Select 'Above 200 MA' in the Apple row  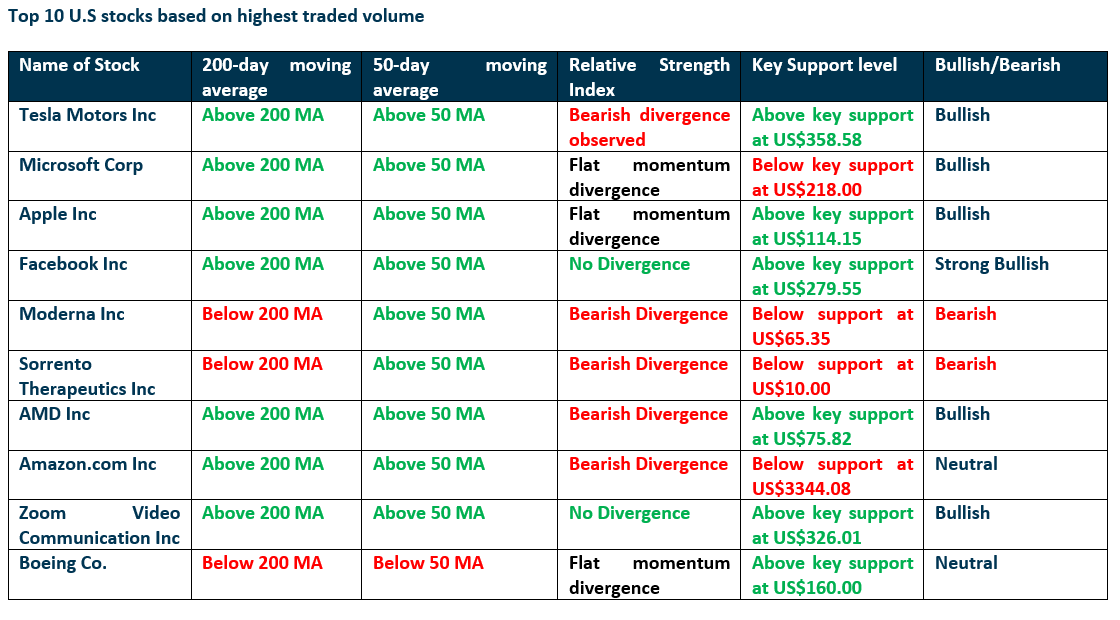[x=263, y=214]
